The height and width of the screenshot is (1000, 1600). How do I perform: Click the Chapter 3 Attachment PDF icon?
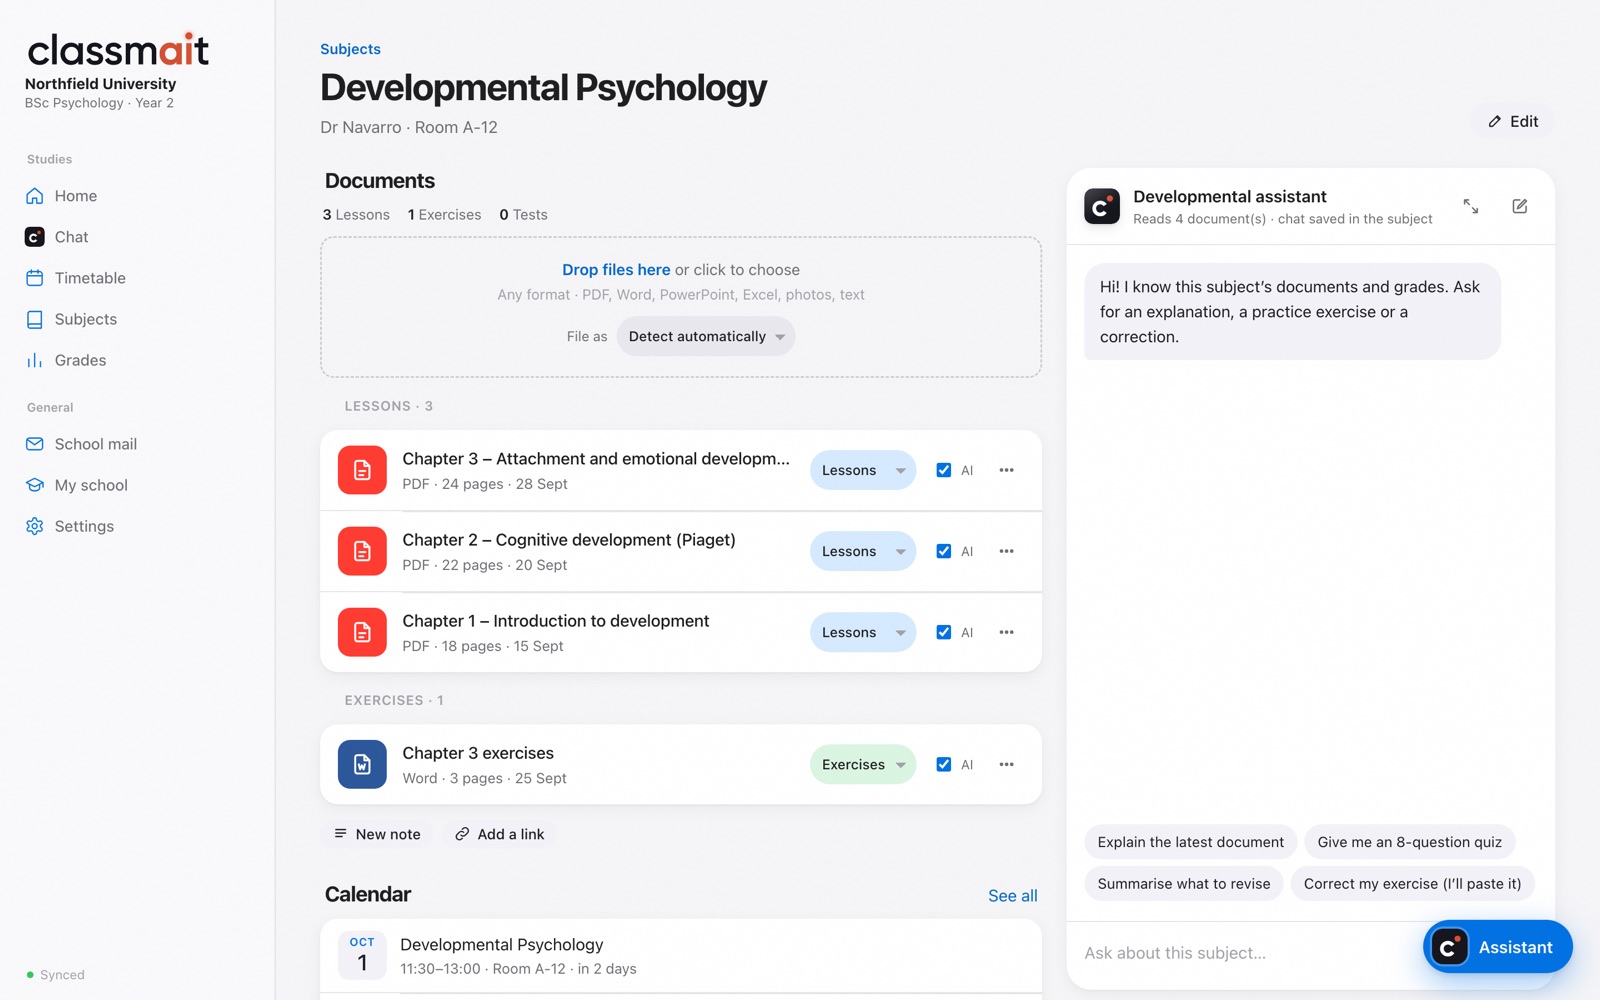tap(362, 470)
